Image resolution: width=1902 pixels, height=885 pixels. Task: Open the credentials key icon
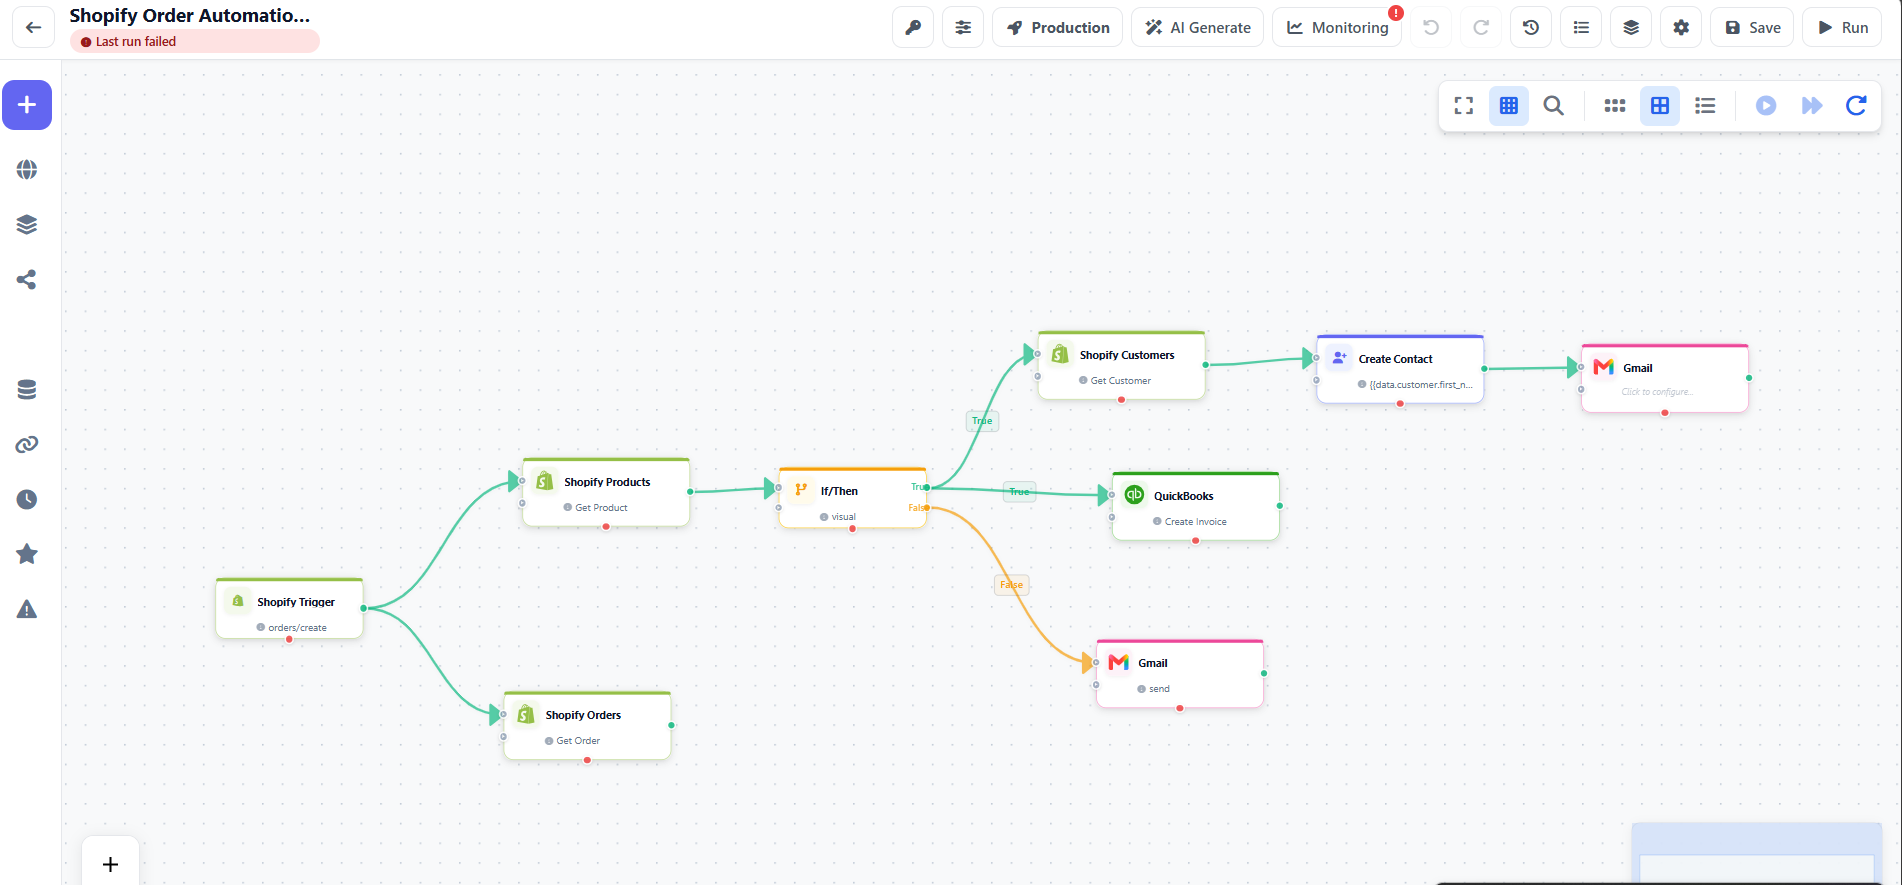click(x=913, y=27)
